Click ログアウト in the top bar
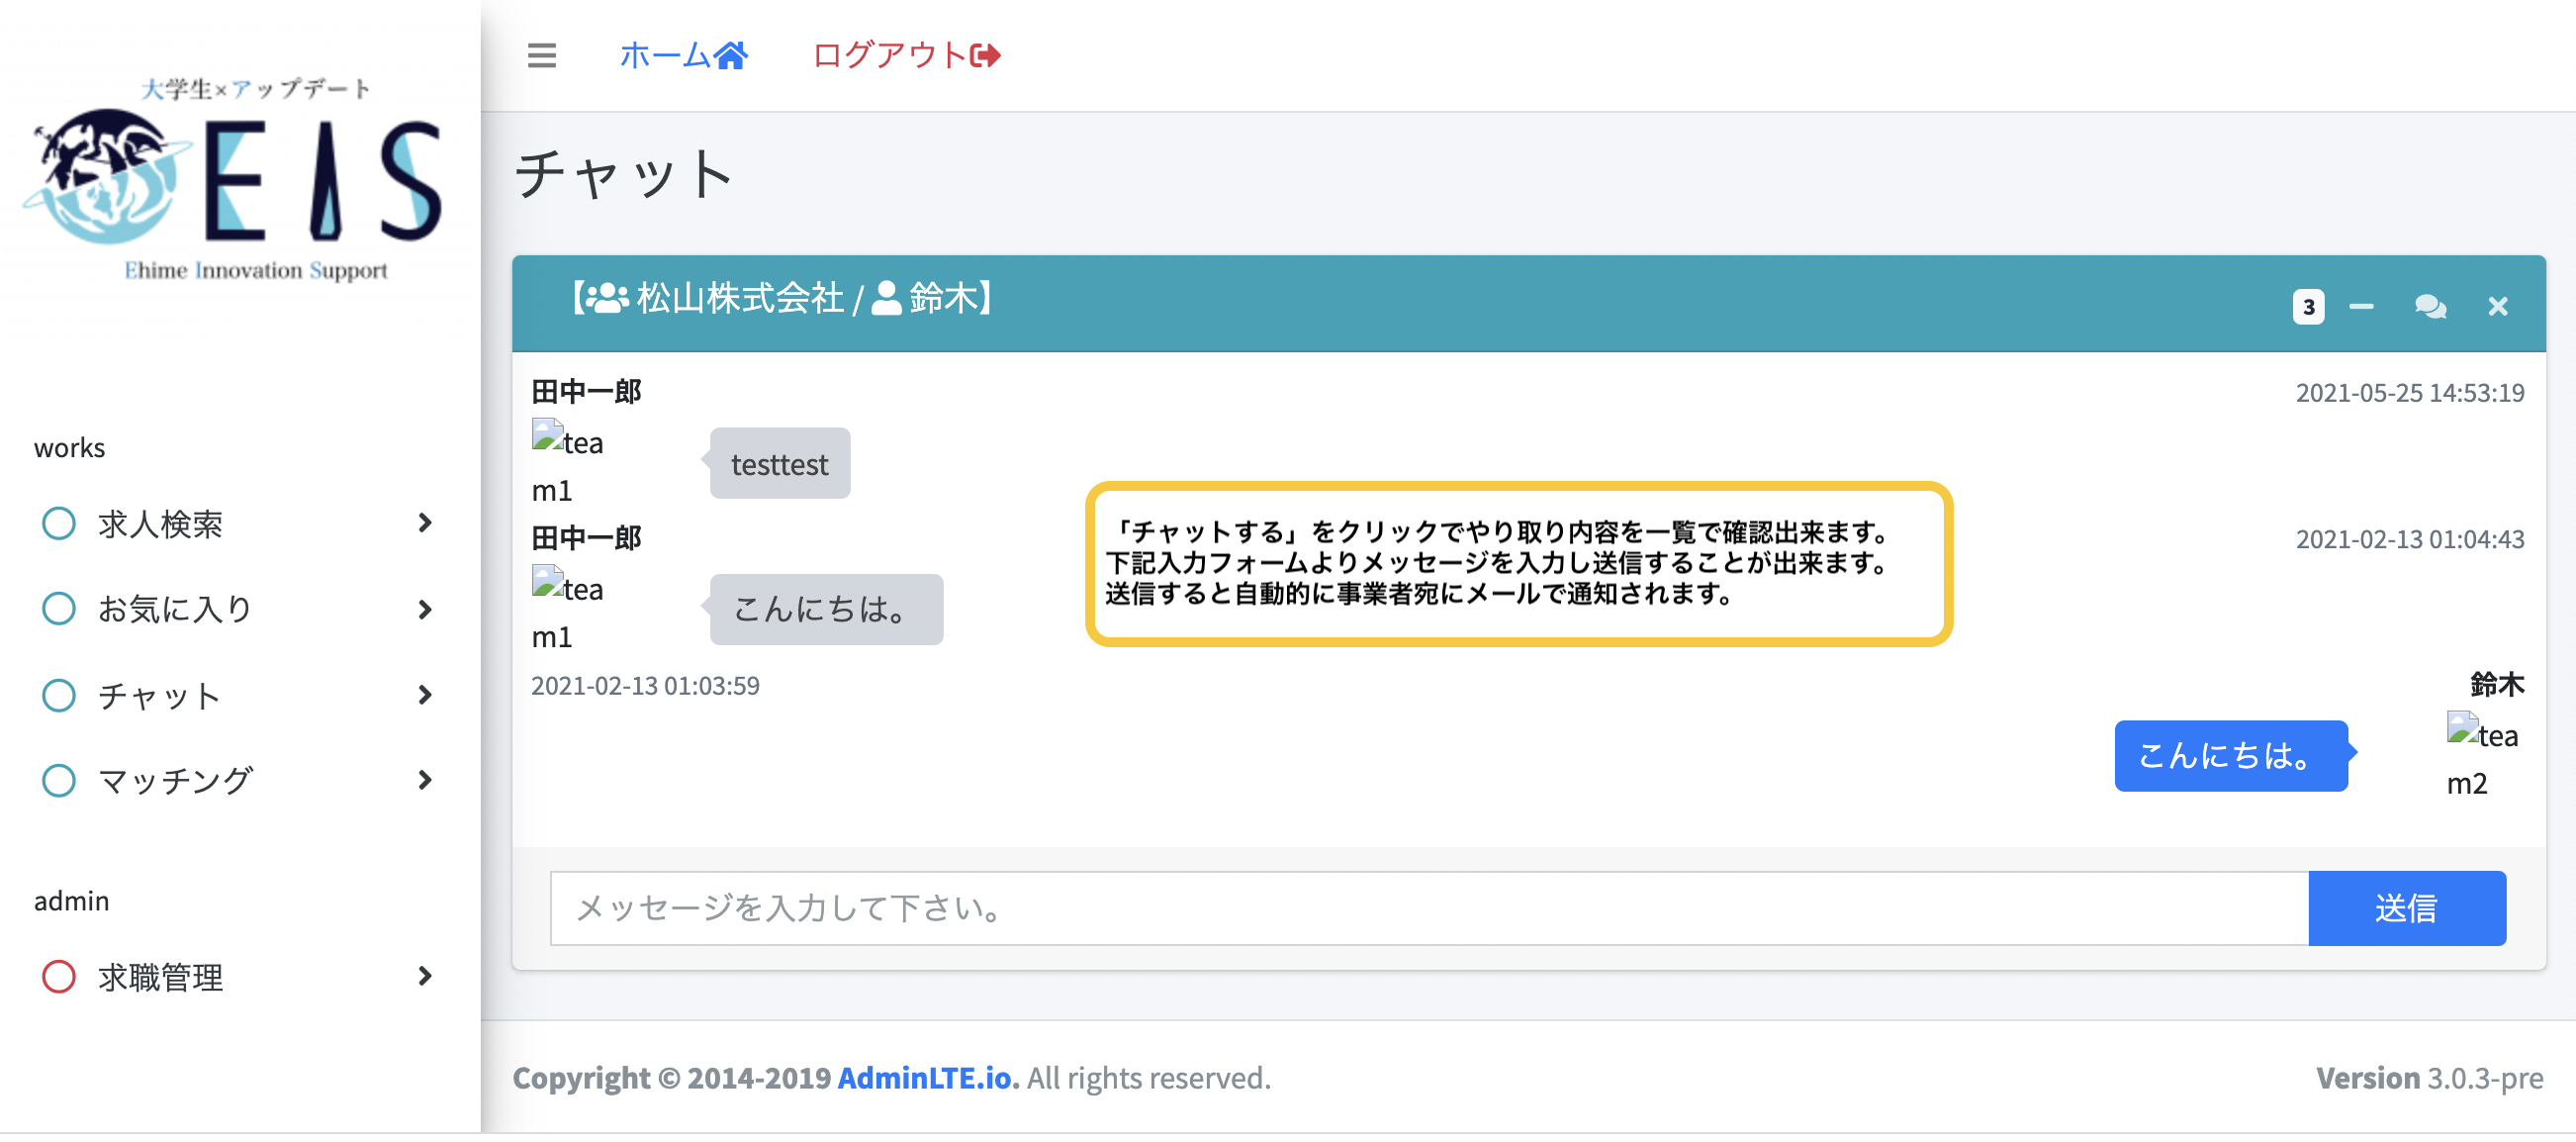 click(x=885, y=57)
